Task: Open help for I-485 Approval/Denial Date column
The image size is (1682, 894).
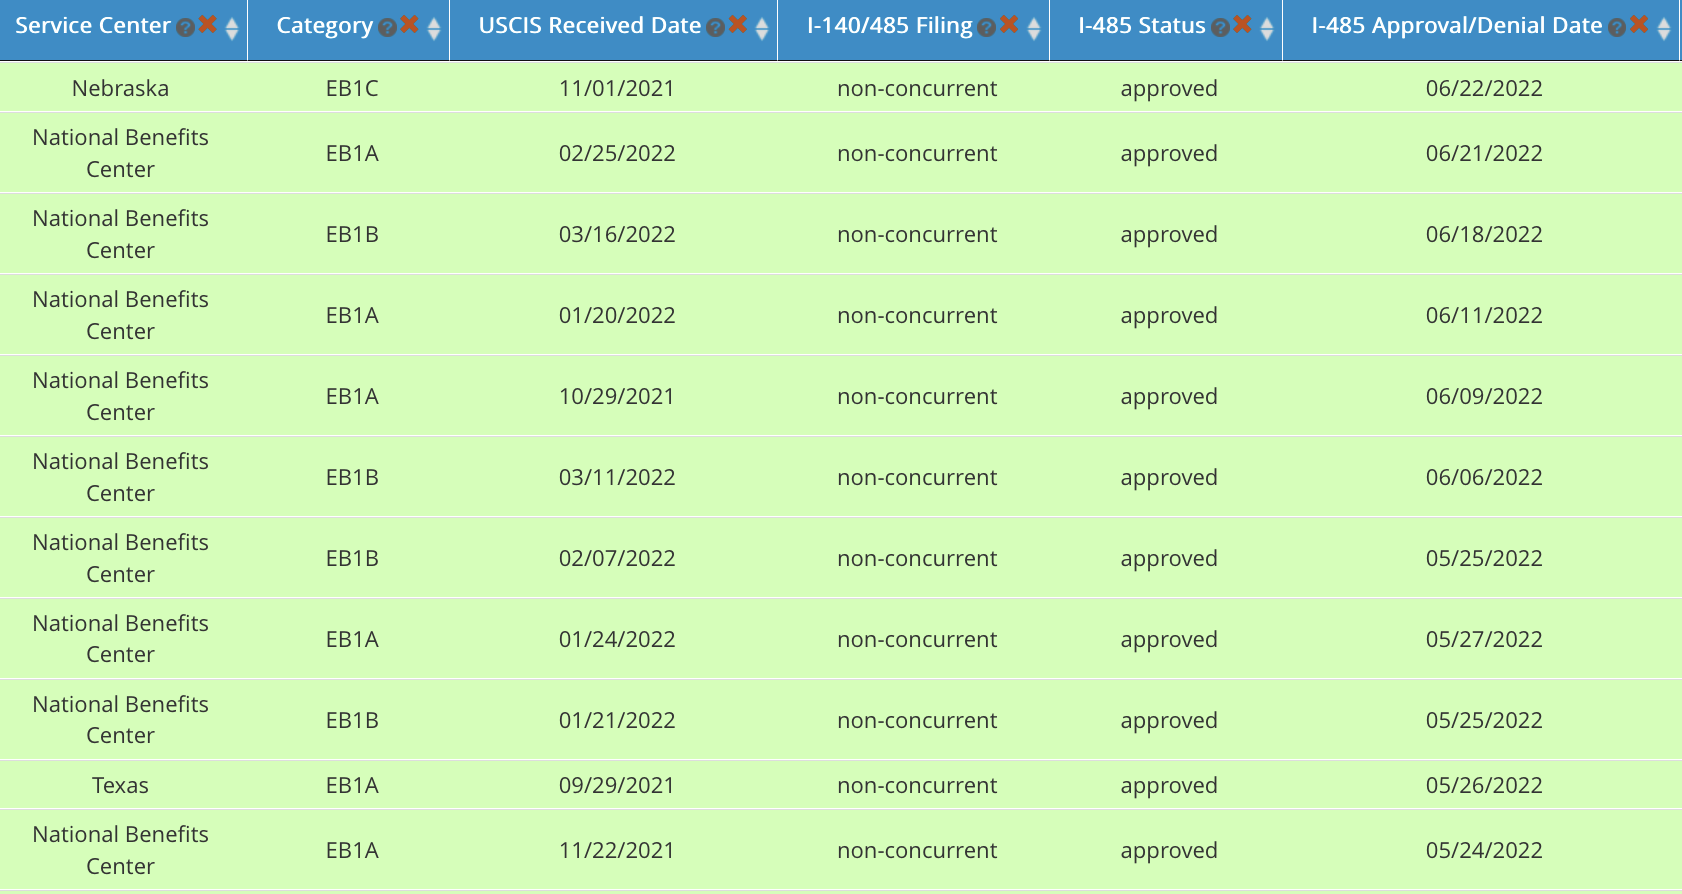Action: (x=1617, y=28)
